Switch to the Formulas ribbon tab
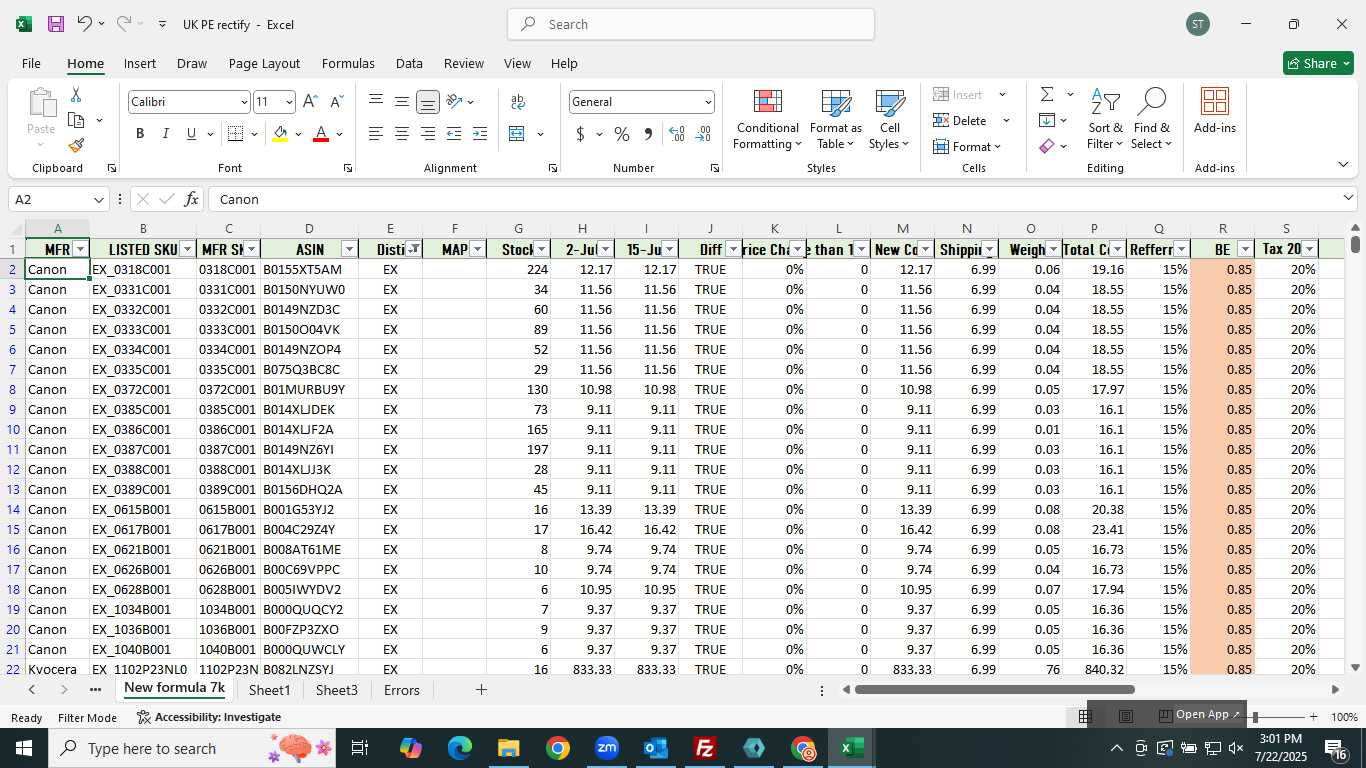 click(x=348, y=63)
